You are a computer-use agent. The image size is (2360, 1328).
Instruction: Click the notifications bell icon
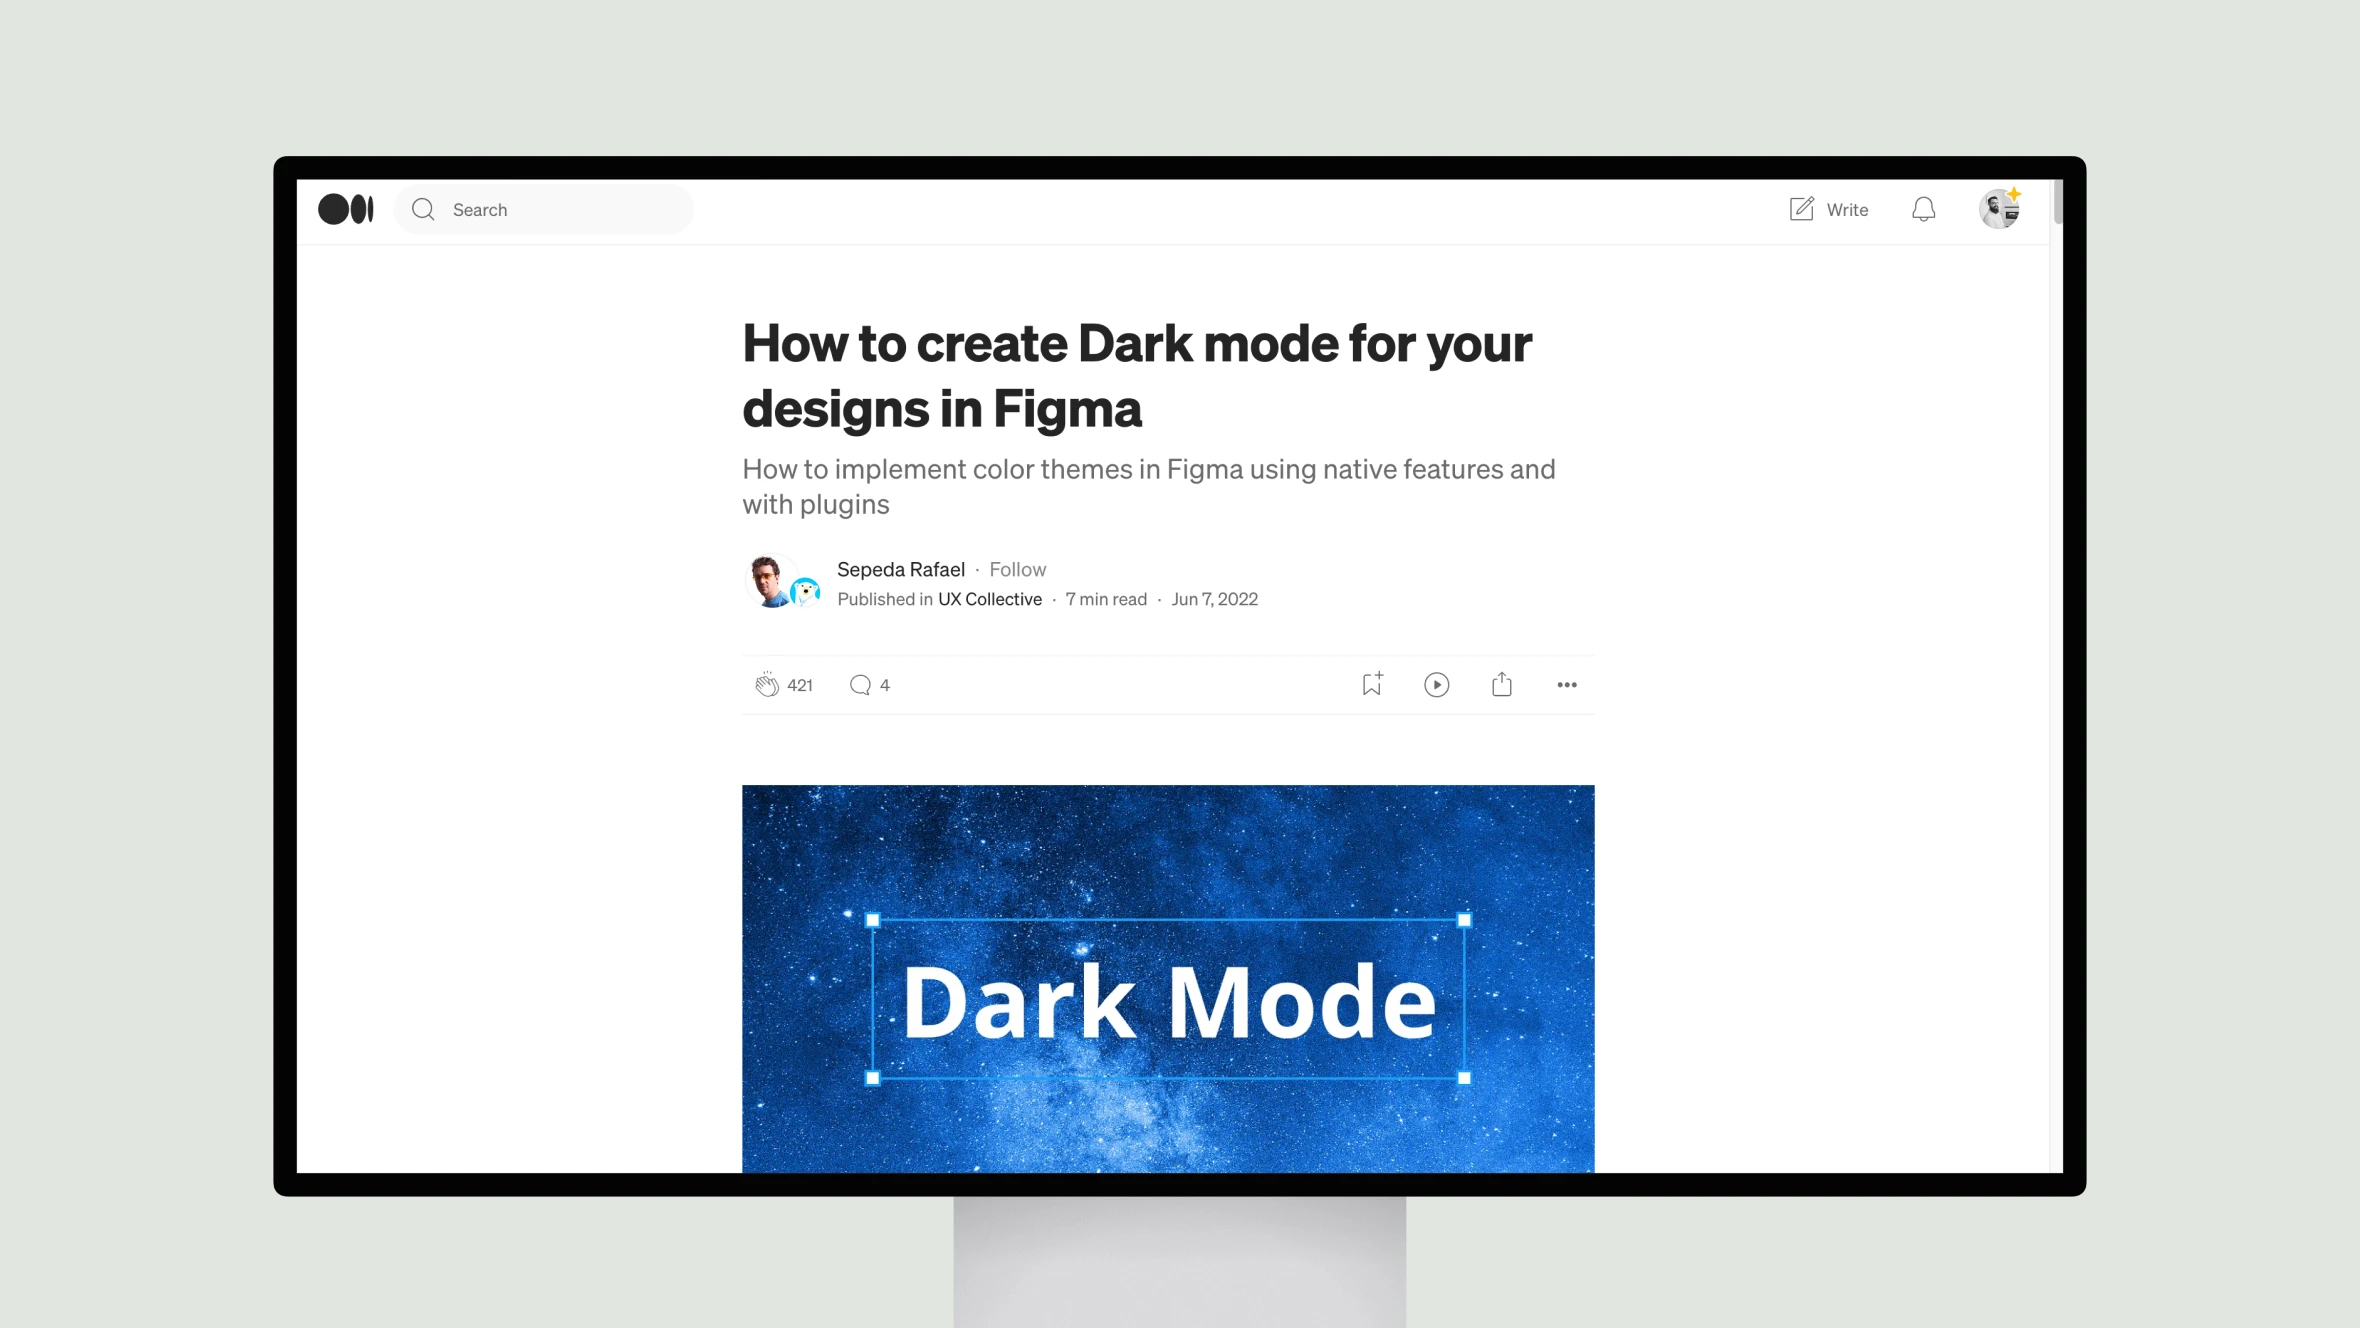pos(1924,209)
